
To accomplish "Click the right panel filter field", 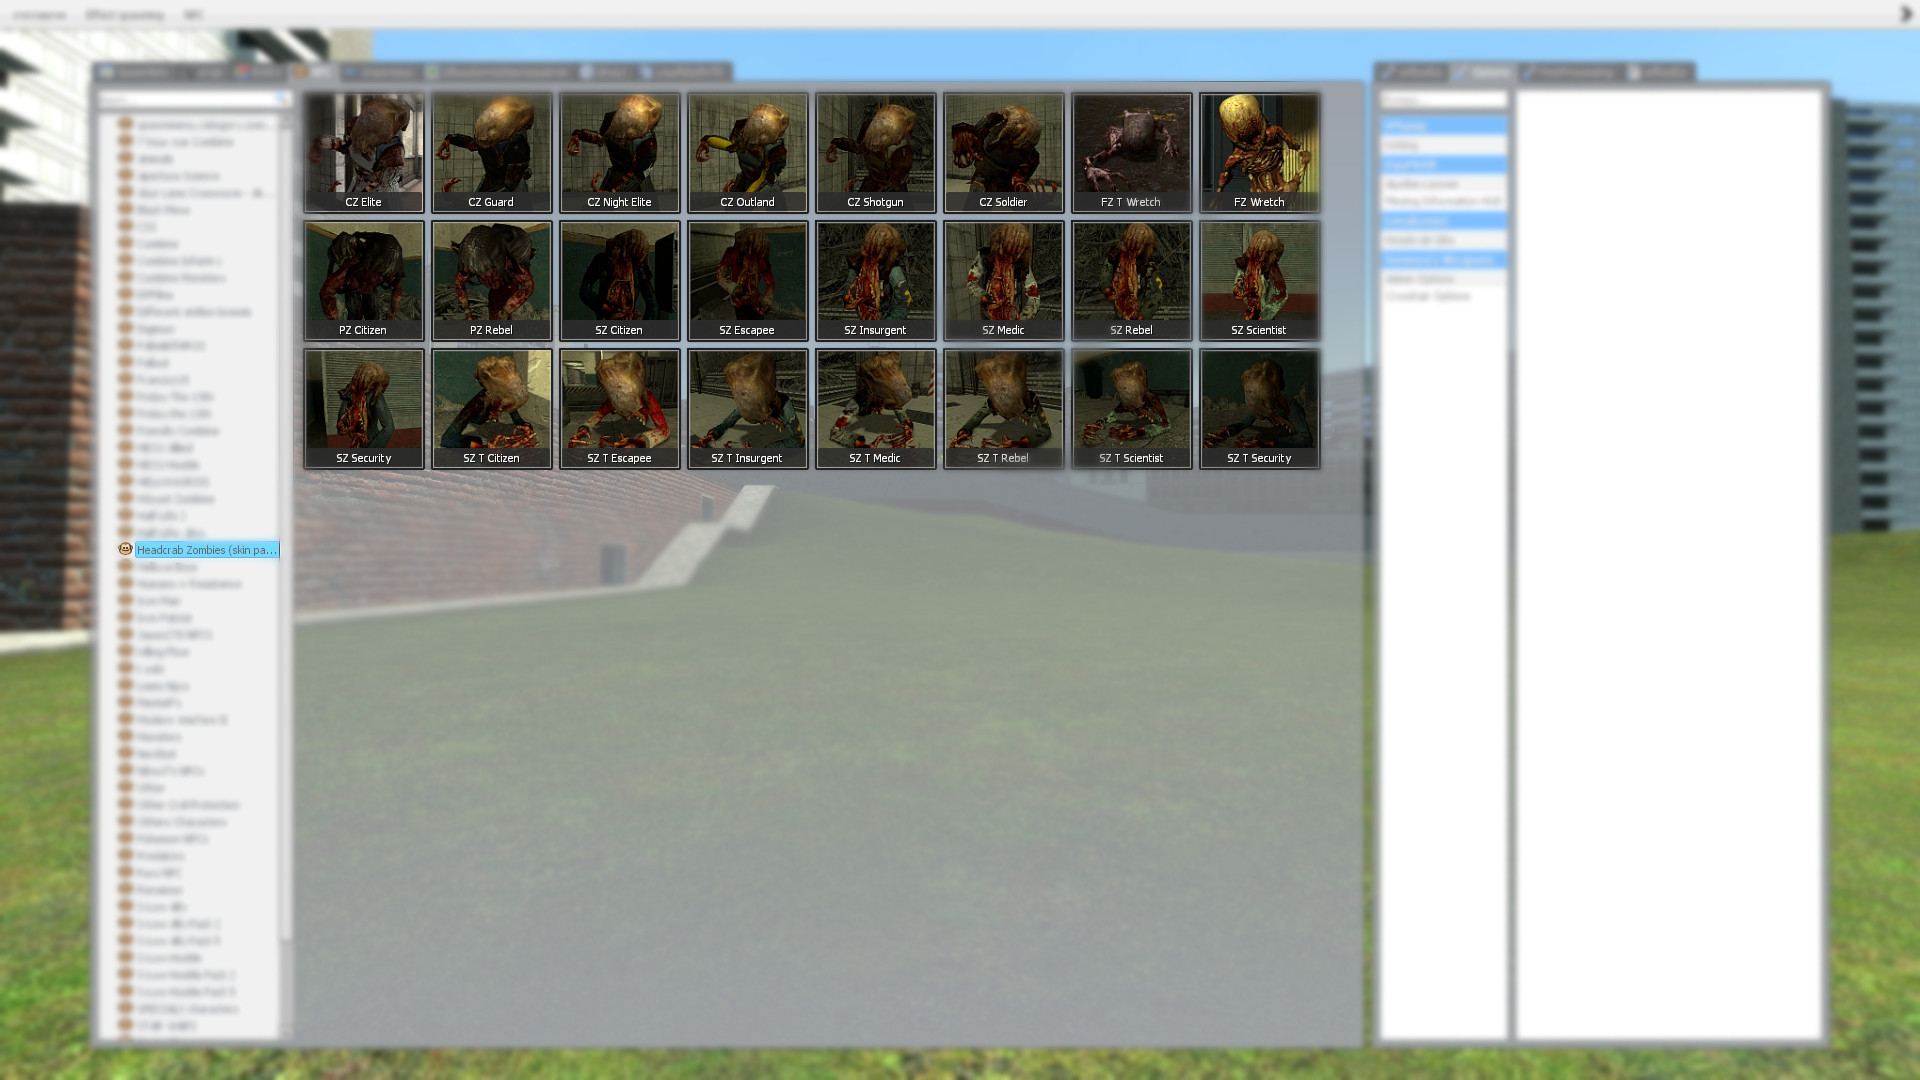I will tap(1443, 100).
